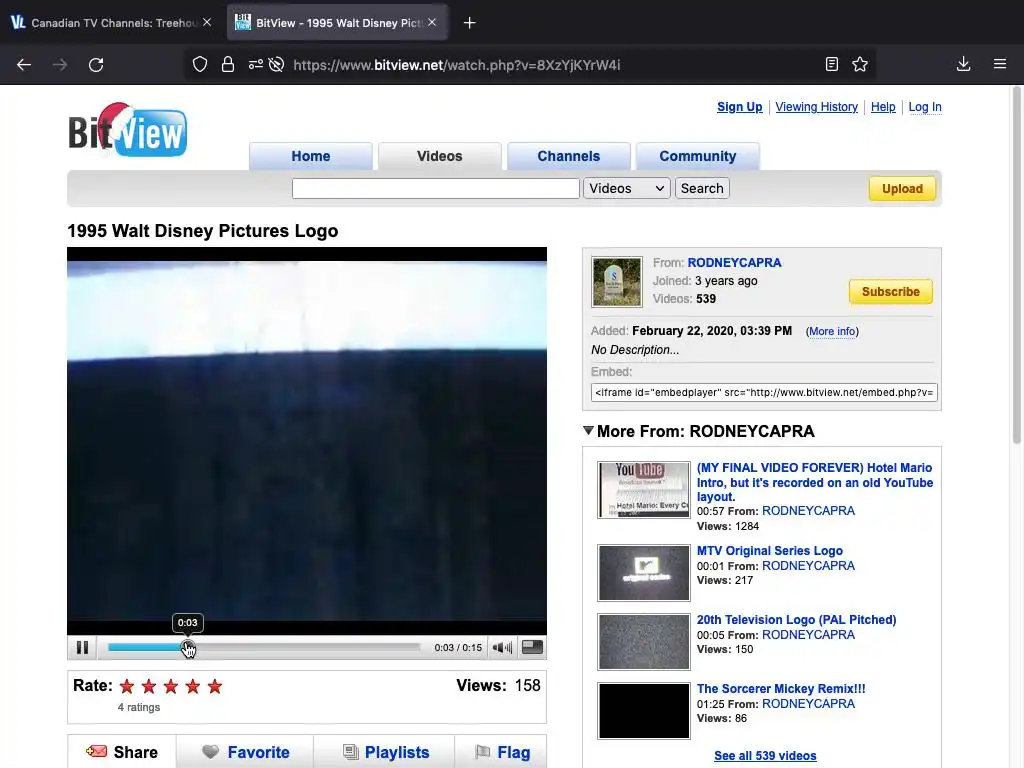Click the padlock site security icon

coord(227,65)
